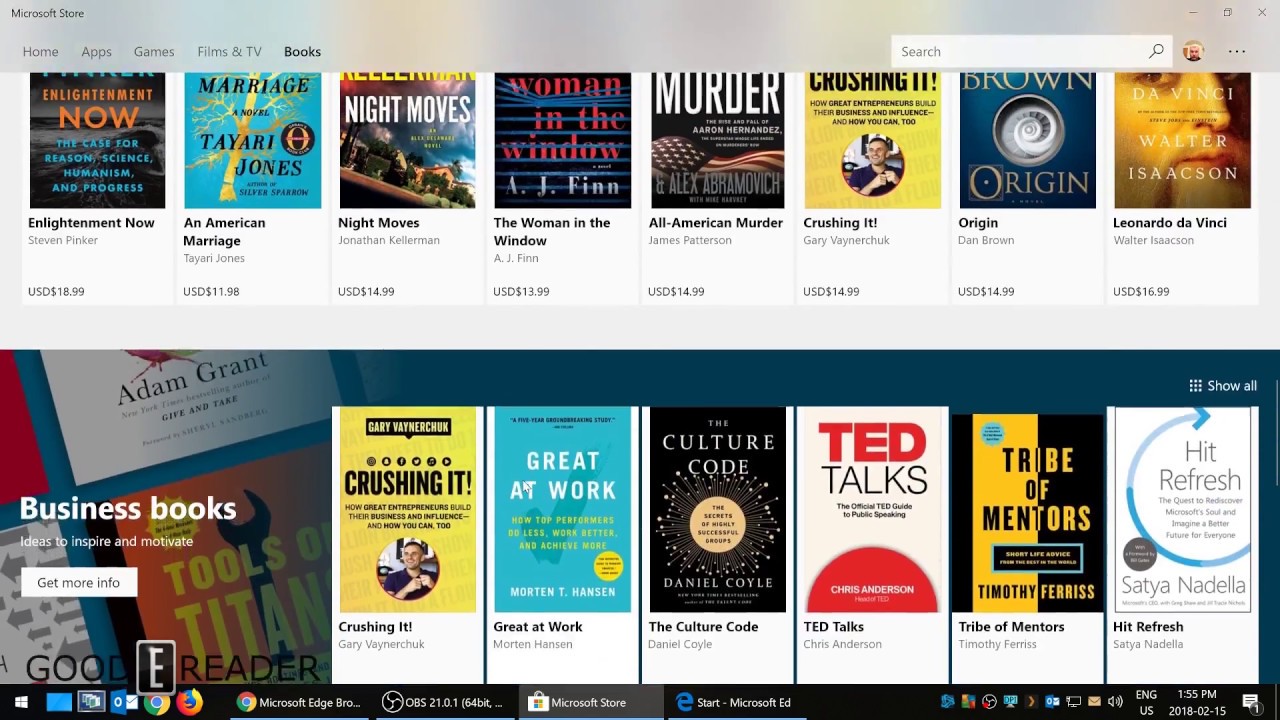Switch to Start - Microsoft Edge window
1280x720 pixels.
point(734,702)
